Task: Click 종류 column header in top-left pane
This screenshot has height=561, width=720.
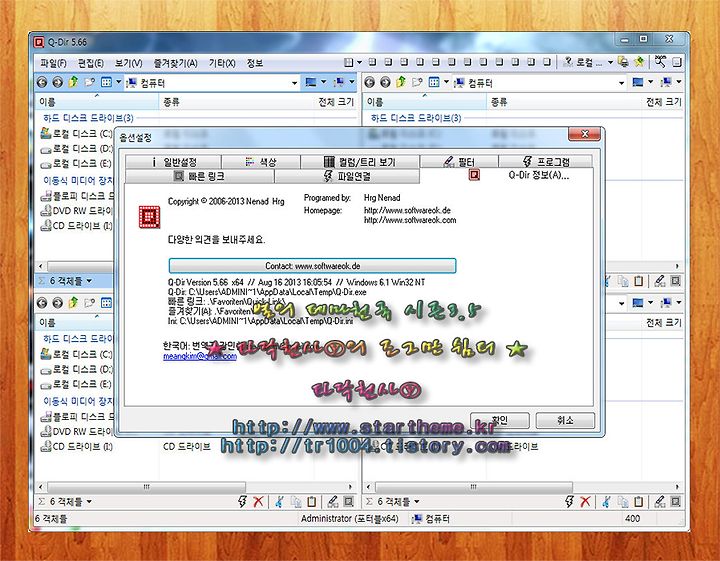Action: click(x=172, y=102)
